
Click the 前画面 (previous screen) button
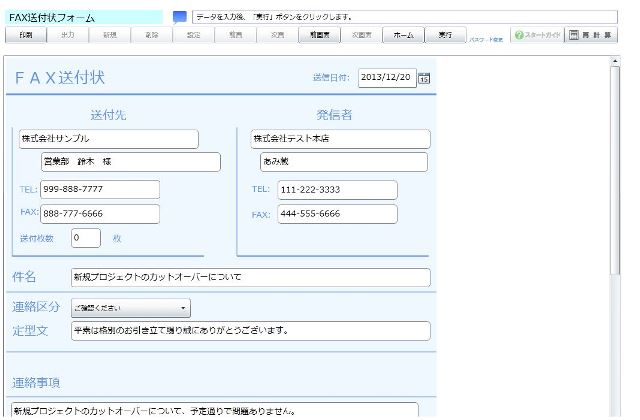[x=316, y=34]
